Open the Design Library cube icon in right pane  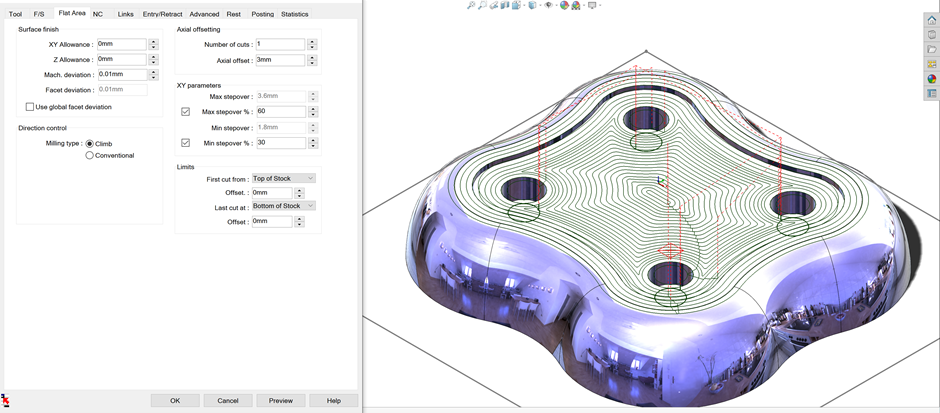click(x=932, y=35)
